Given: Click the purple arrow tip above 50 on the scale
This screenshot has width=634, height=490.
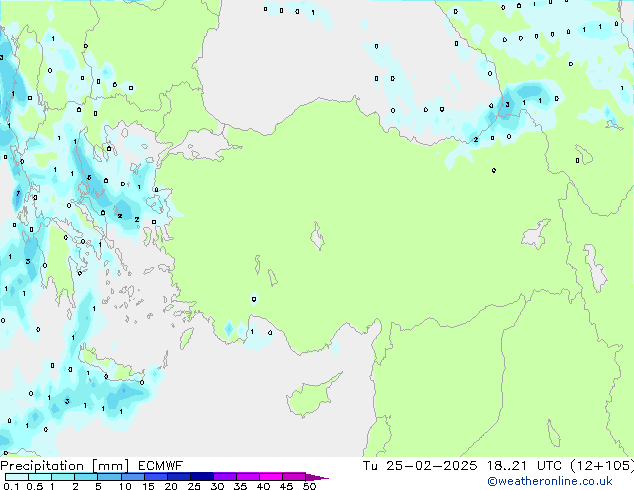Looking at the screenshot, I should pos(317,477).
